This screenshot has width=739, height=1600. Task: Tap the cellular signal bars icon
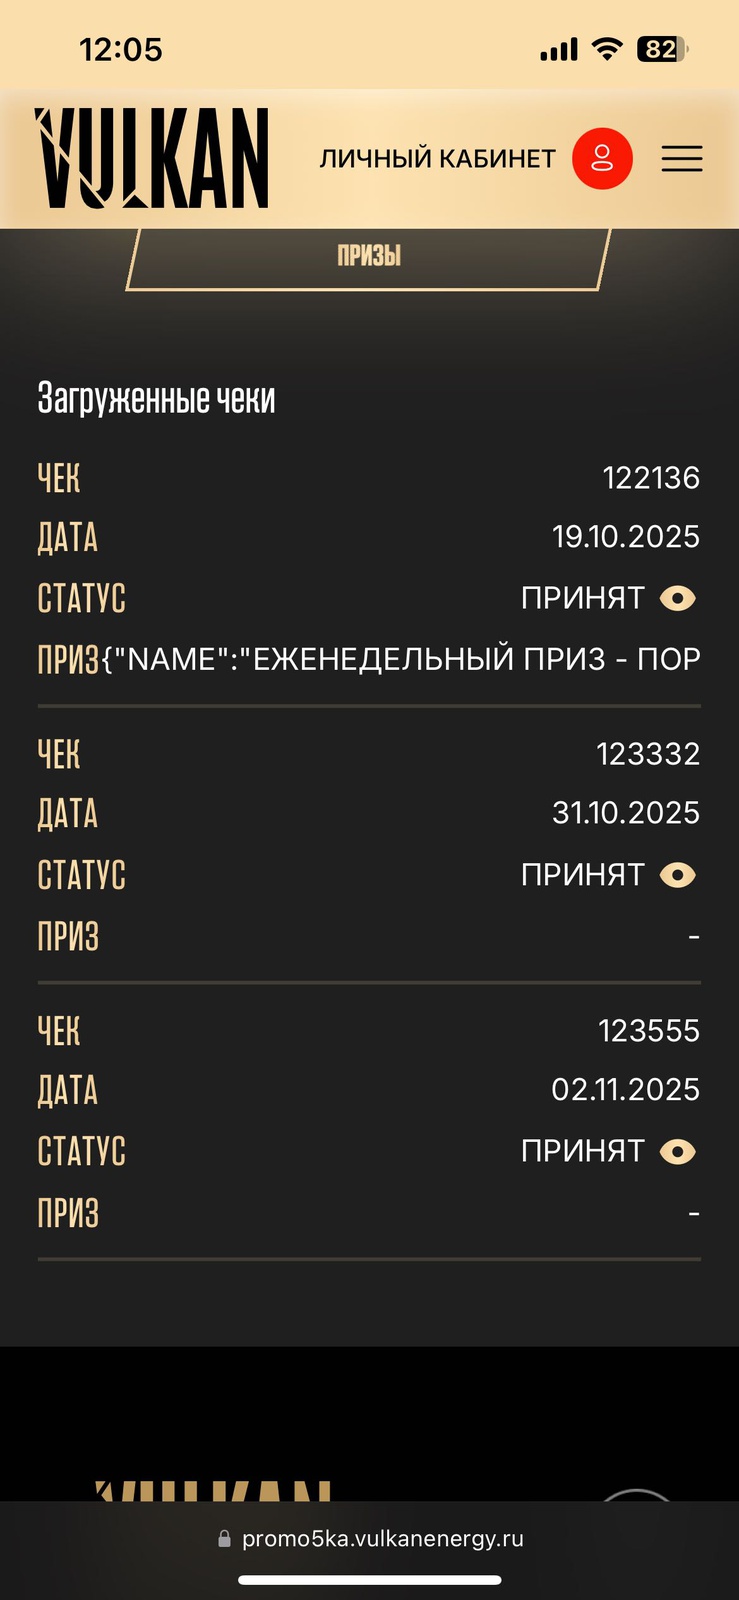(x=559, y=49)
